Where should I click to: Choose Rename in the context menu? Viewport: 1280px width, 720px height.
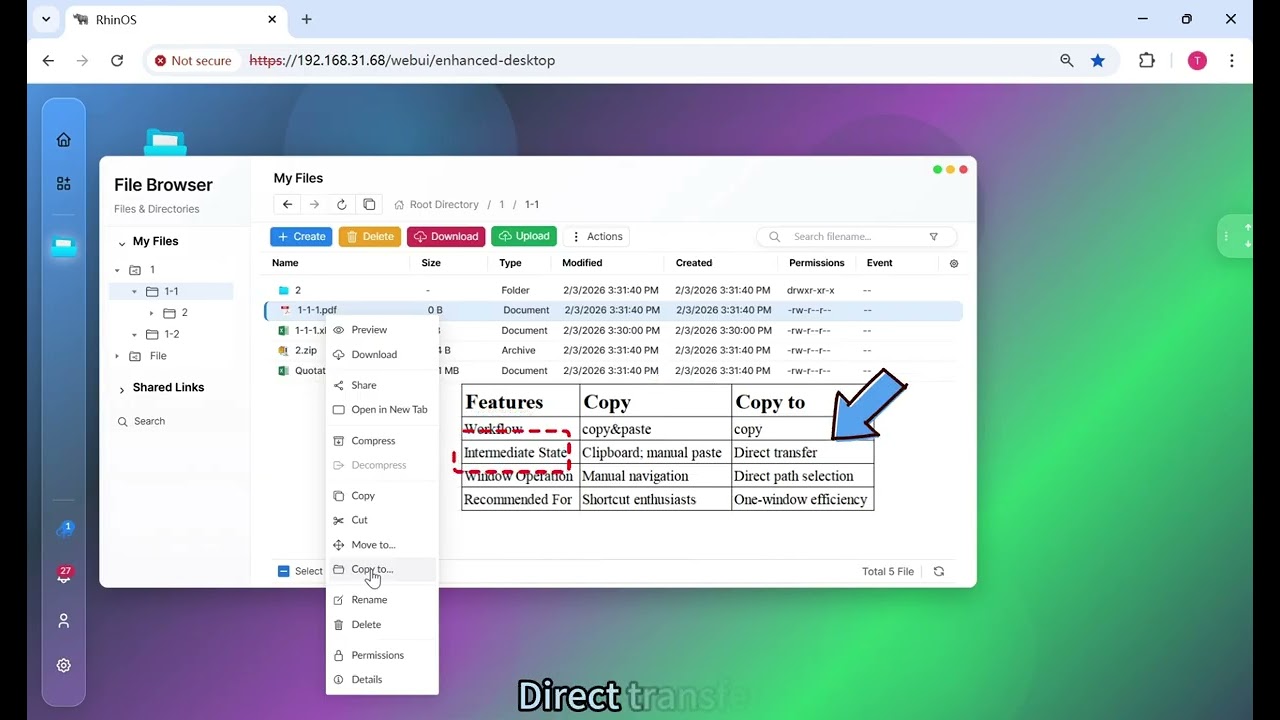coord(382,600)
